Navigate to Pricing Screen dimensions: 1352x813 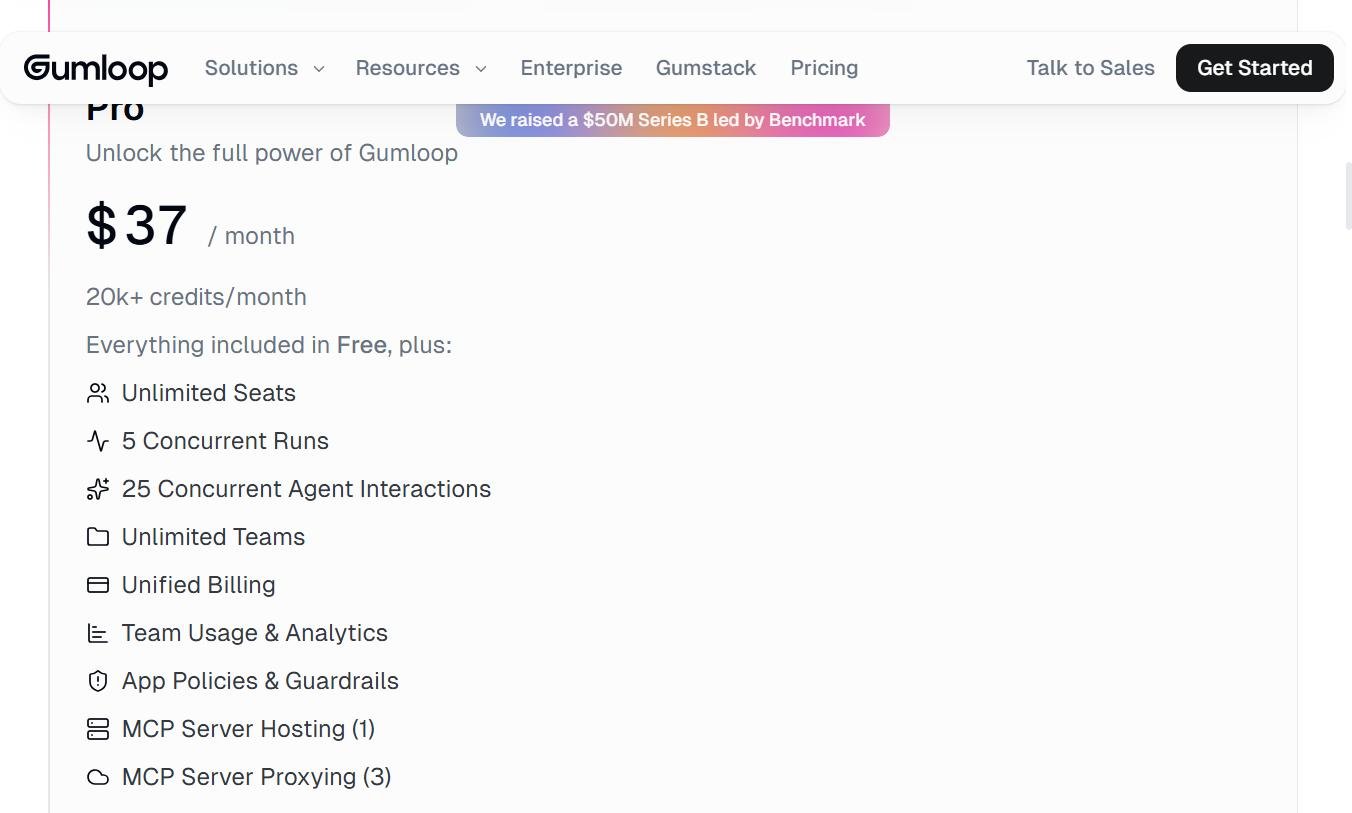[824, 68]
